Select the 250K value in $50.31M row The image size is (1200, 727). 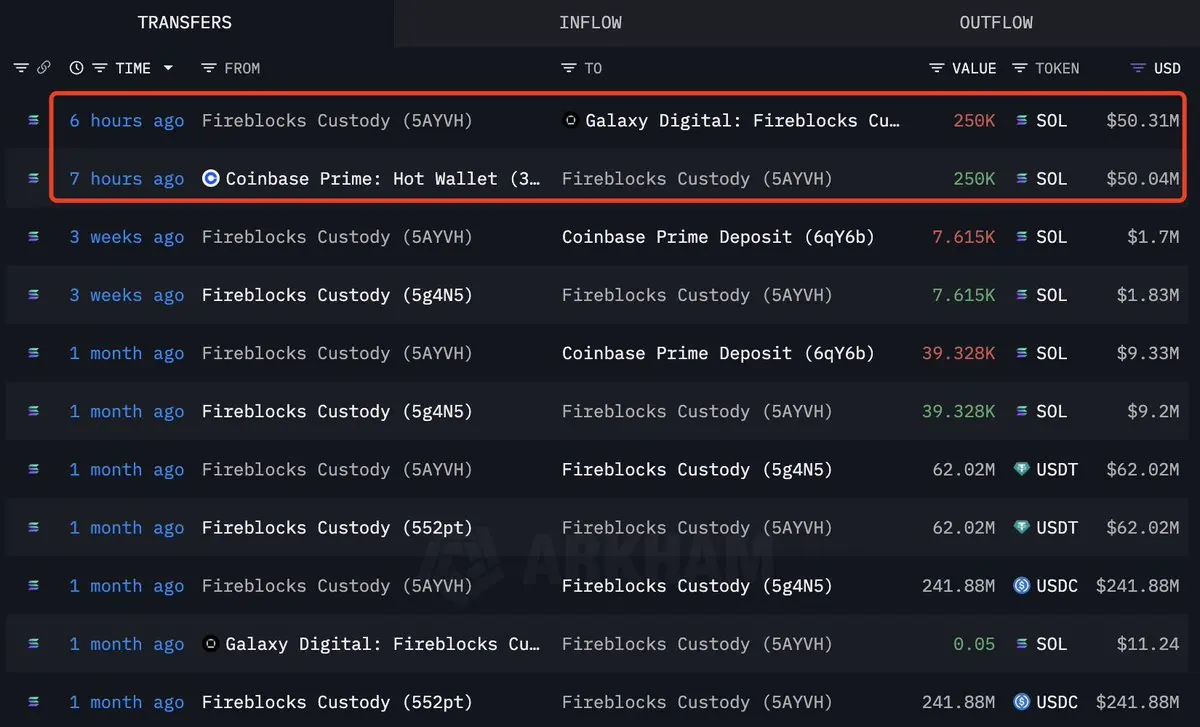click(x=974, y=120)
